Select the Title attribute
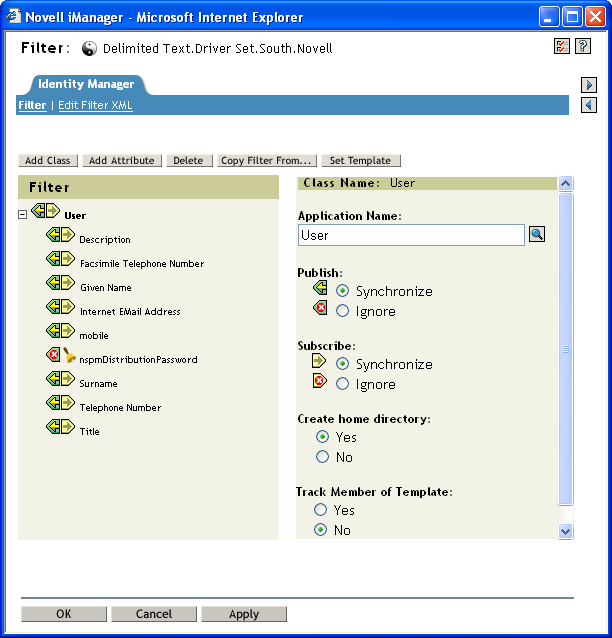 [90, 431]
